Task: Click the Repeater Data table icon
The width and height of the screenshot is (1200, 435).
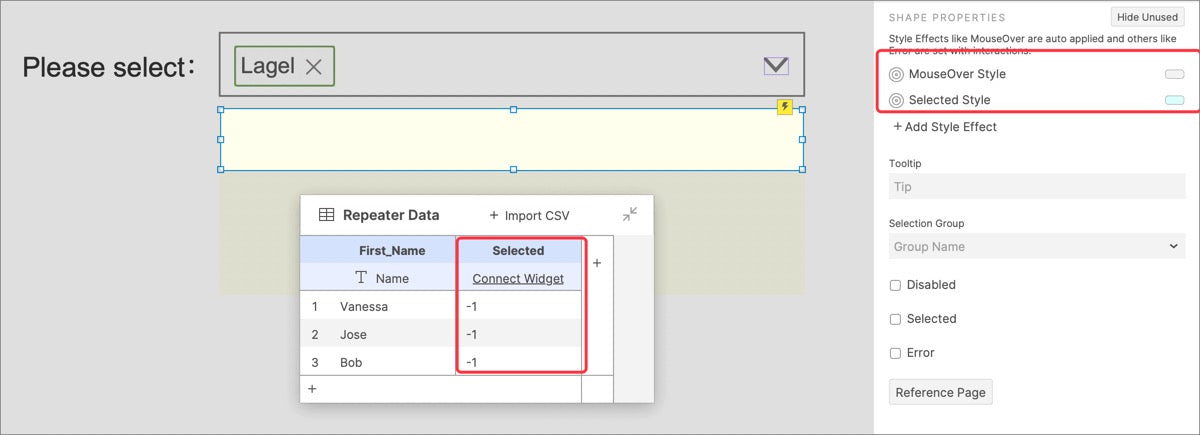Action: pos(327,215)
